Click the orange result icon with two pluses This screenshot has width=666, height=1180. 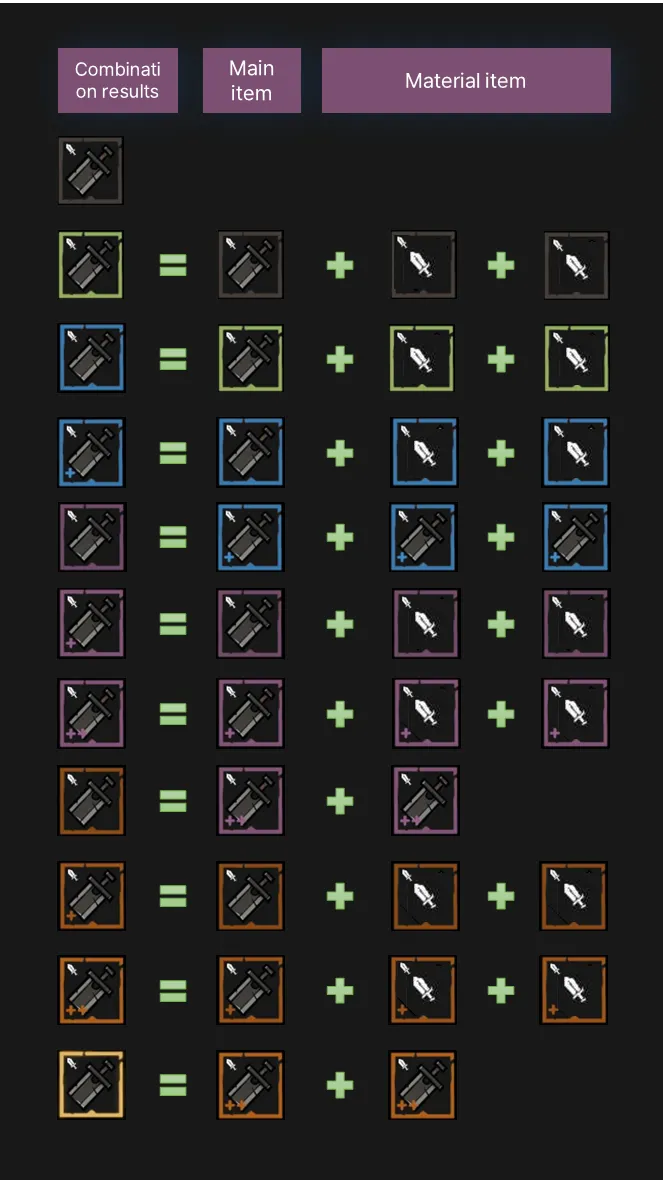point(91,990)
